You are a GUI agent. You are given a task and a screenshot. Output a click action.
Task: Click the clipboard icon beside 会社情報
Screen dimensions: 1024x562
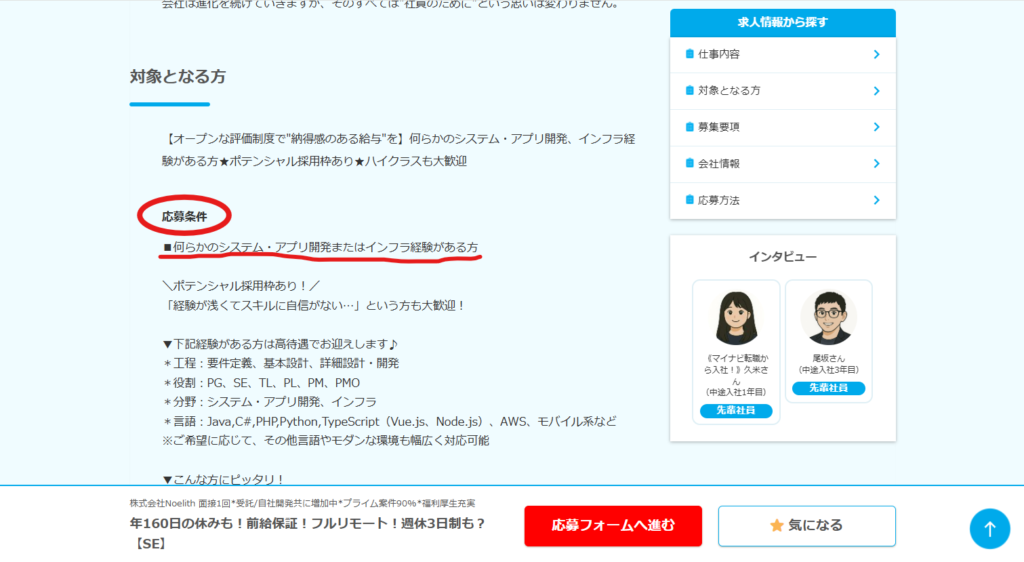point(689,163)
